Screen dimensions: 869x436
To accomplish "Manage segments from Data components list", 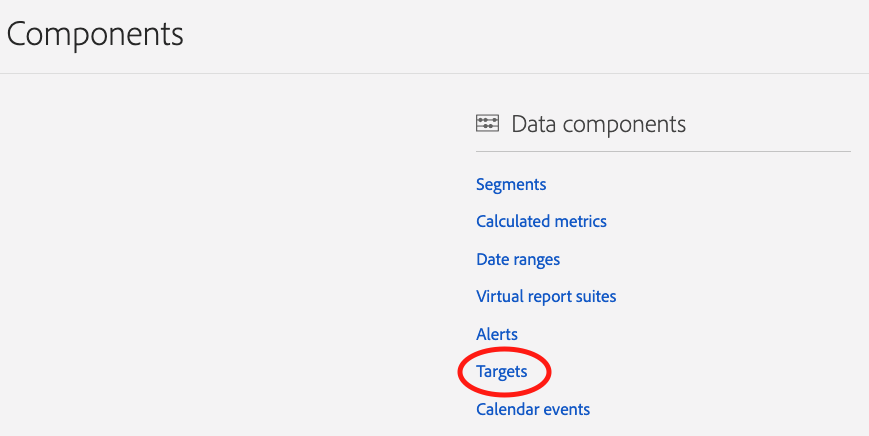I will point(511,184).
